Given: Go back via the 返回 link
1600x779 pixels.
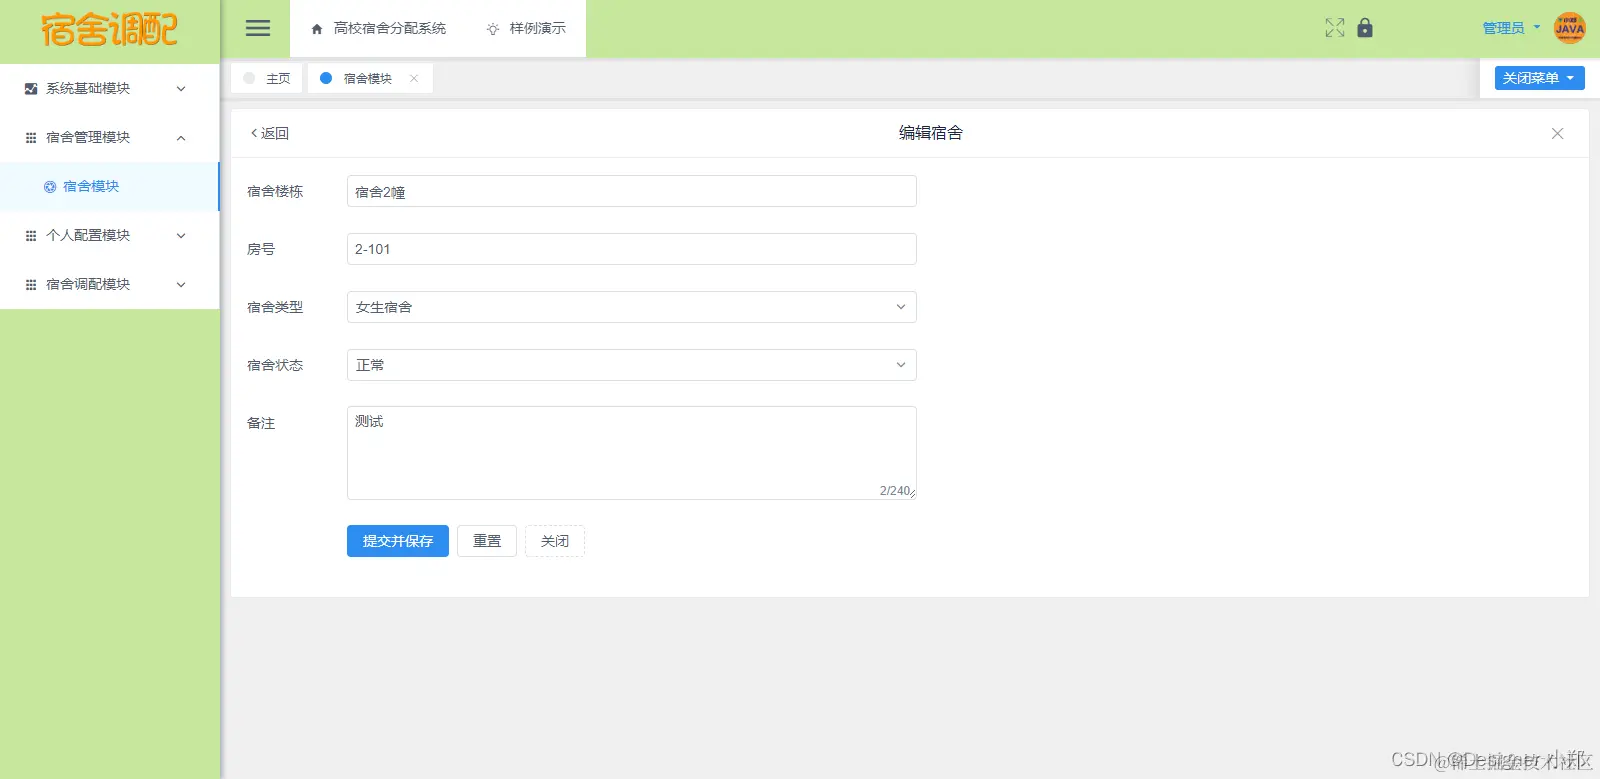Looking at the screenshot, I should [269, 133].
